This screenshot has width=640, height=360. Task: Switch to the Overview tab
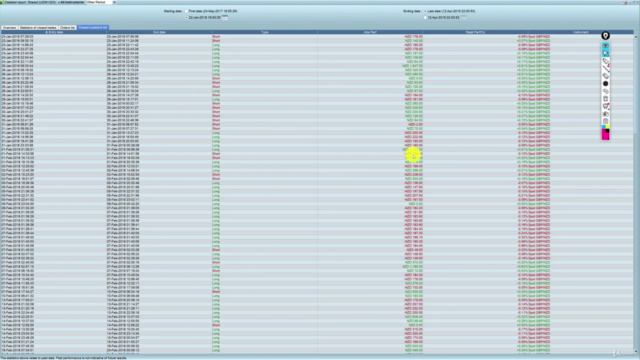point(9,27)
